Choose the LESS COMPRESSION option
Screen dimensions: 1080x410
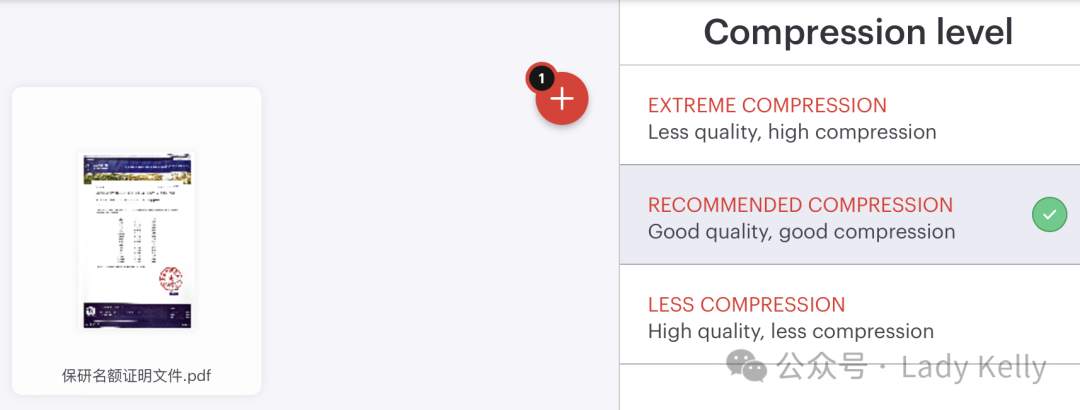click(746, 305)
